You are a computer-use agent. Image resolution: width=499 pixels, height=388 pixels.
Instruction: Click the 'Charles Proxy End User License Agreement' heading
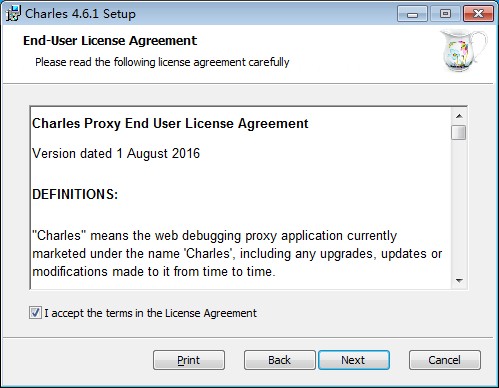(170, 124)
